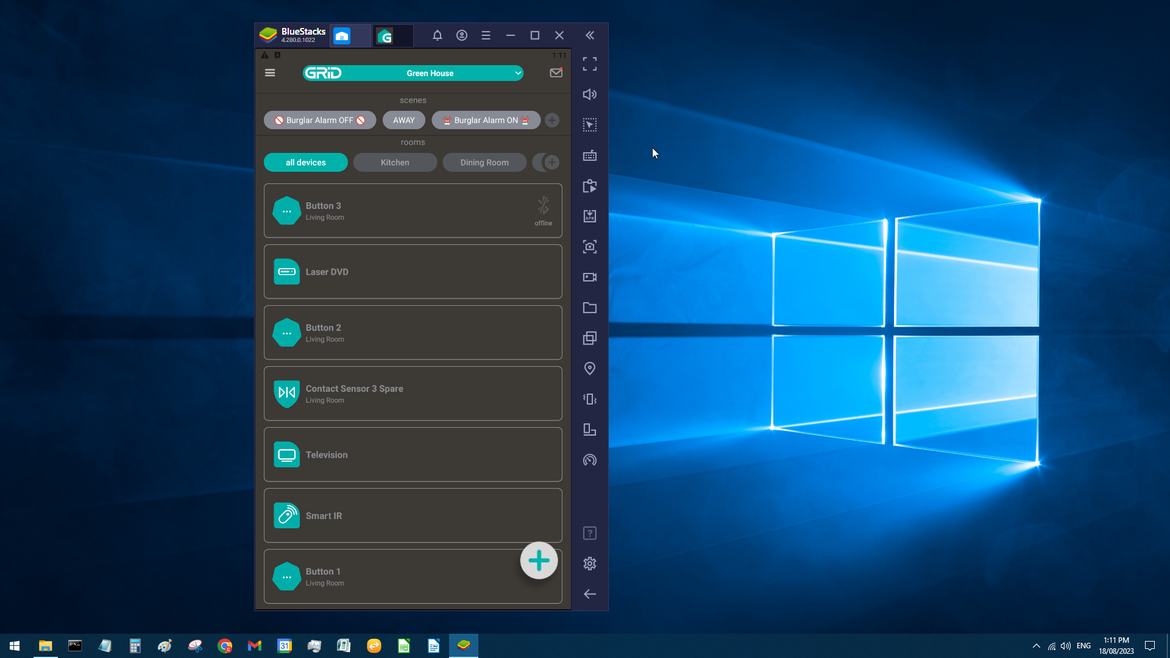Click the BlueStacks screenshot camera icon
The width and height of the screenshot is (1170, 658).
pyautogui.click(x=590, y=247)
